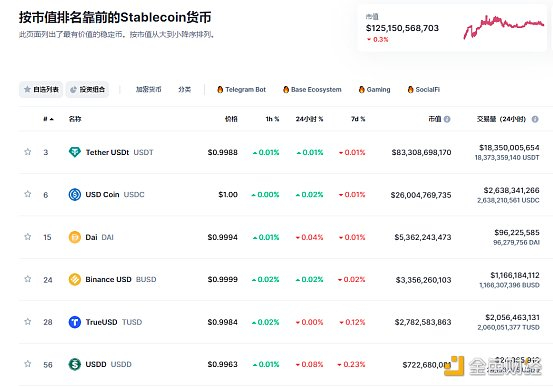This screenshot has height=387, width=553.
Task: Click the flame icon beside Base Ecosystem
Action: coord(286,90)
